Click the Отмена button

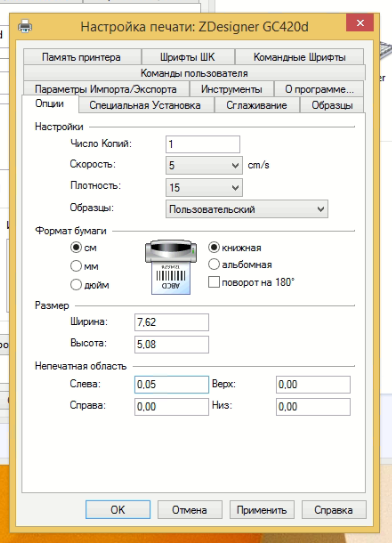point(190,509)
